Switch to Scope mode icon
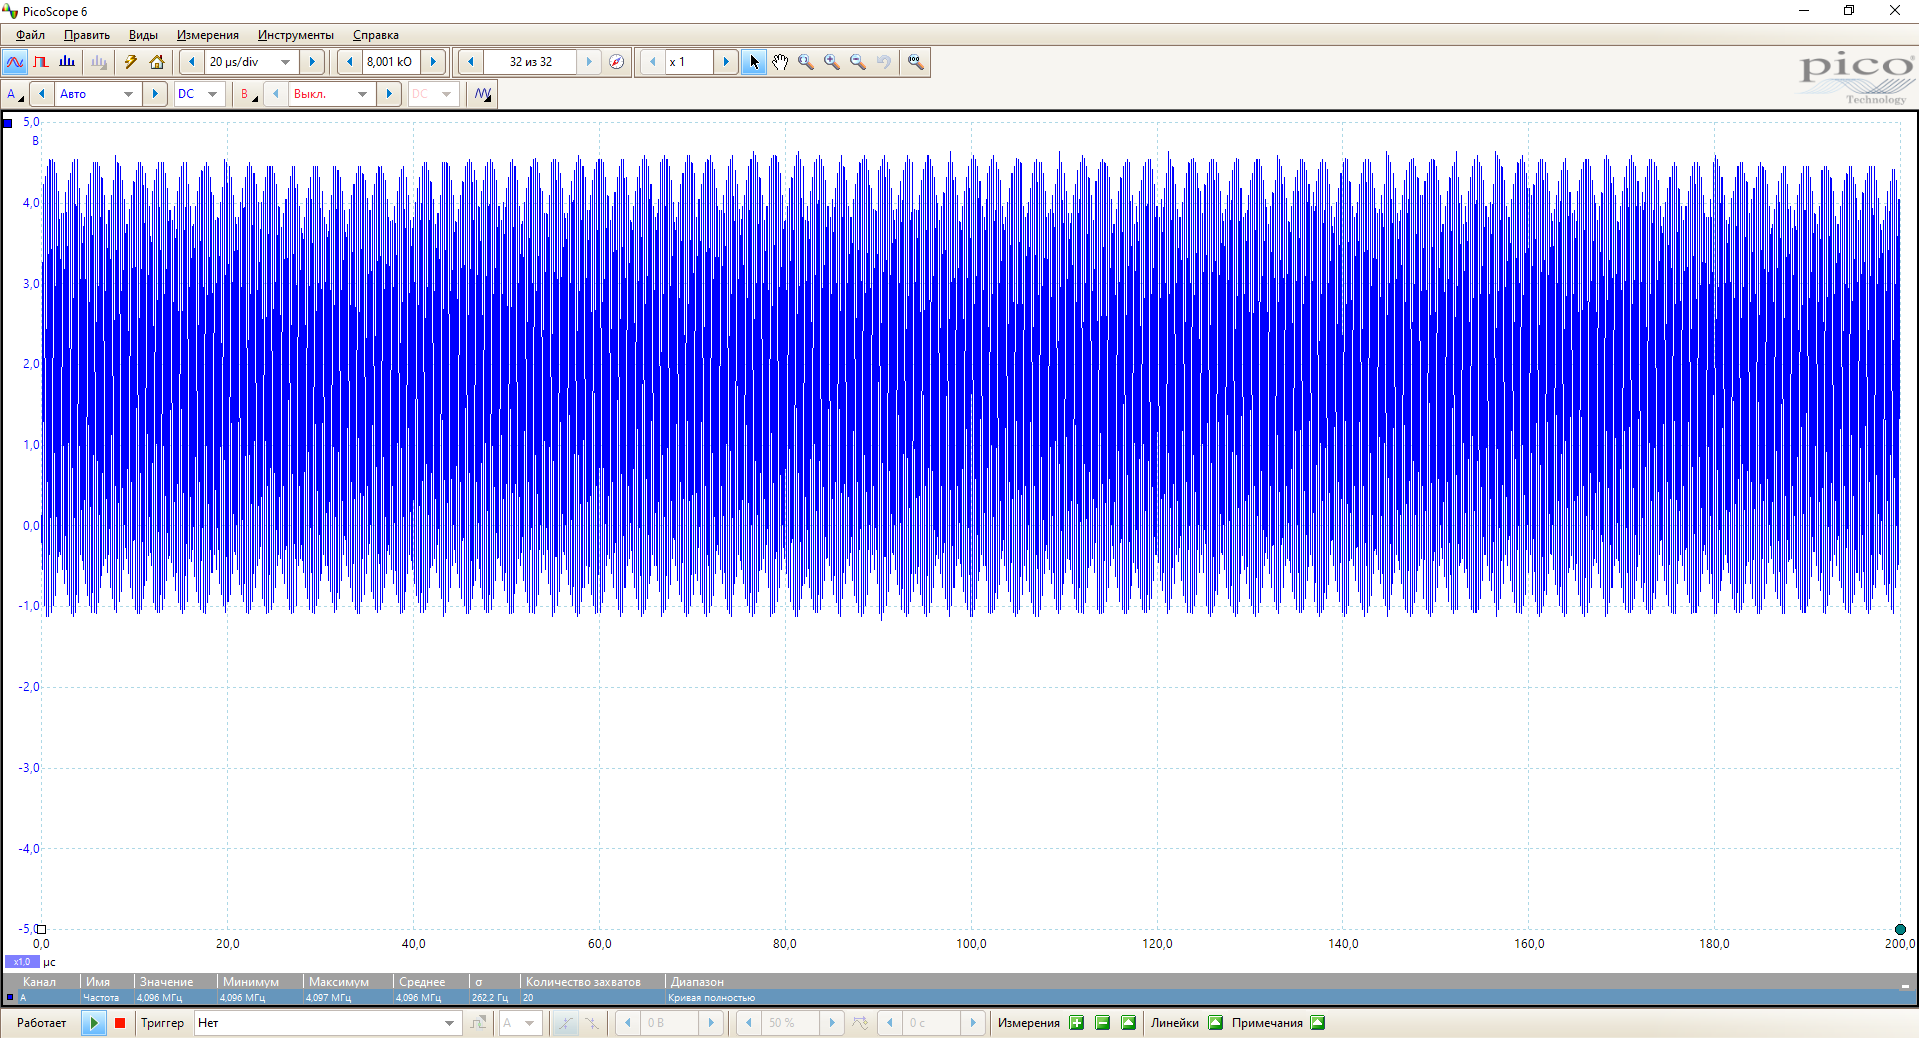 (15, 62)
